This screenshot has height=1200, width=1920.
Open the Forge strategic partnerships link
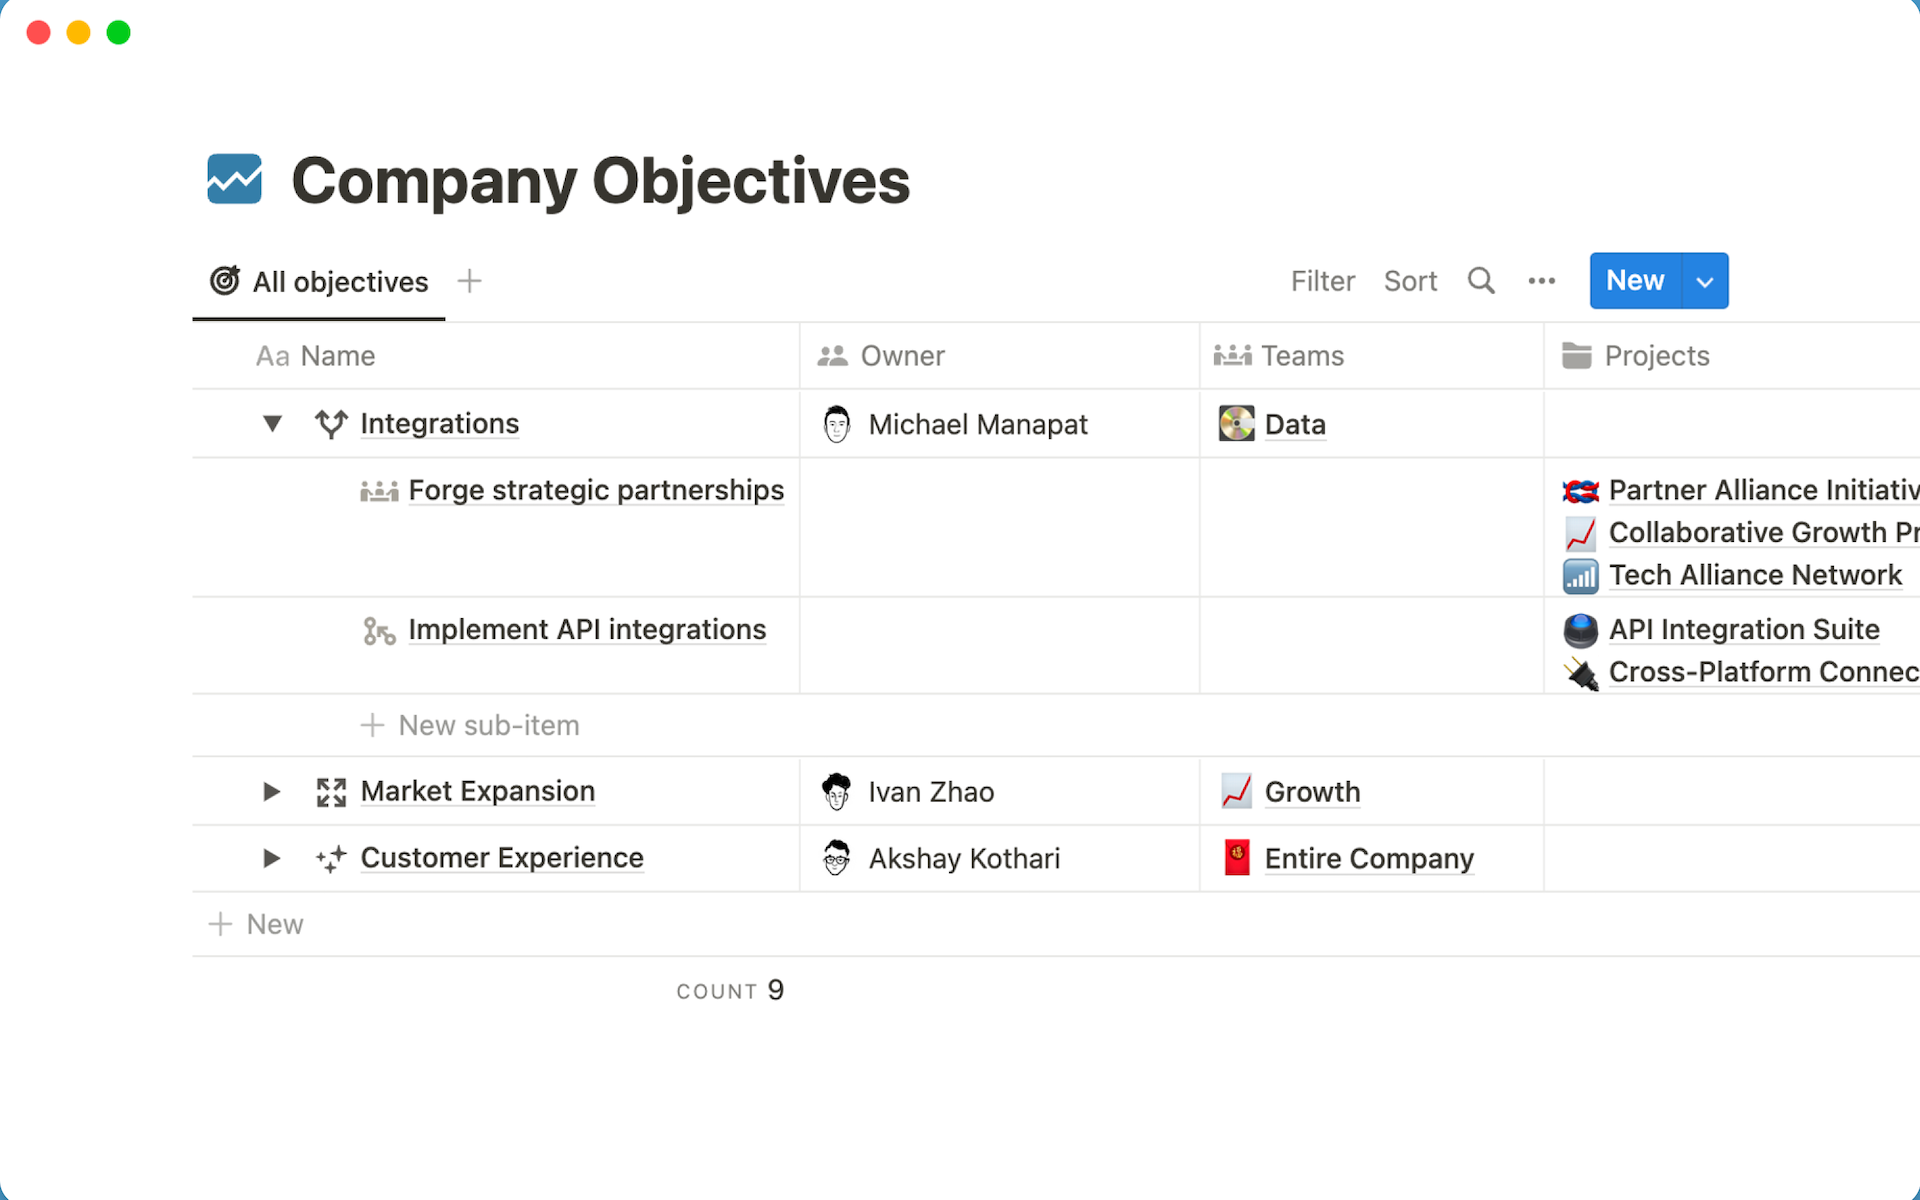(596, 490)
